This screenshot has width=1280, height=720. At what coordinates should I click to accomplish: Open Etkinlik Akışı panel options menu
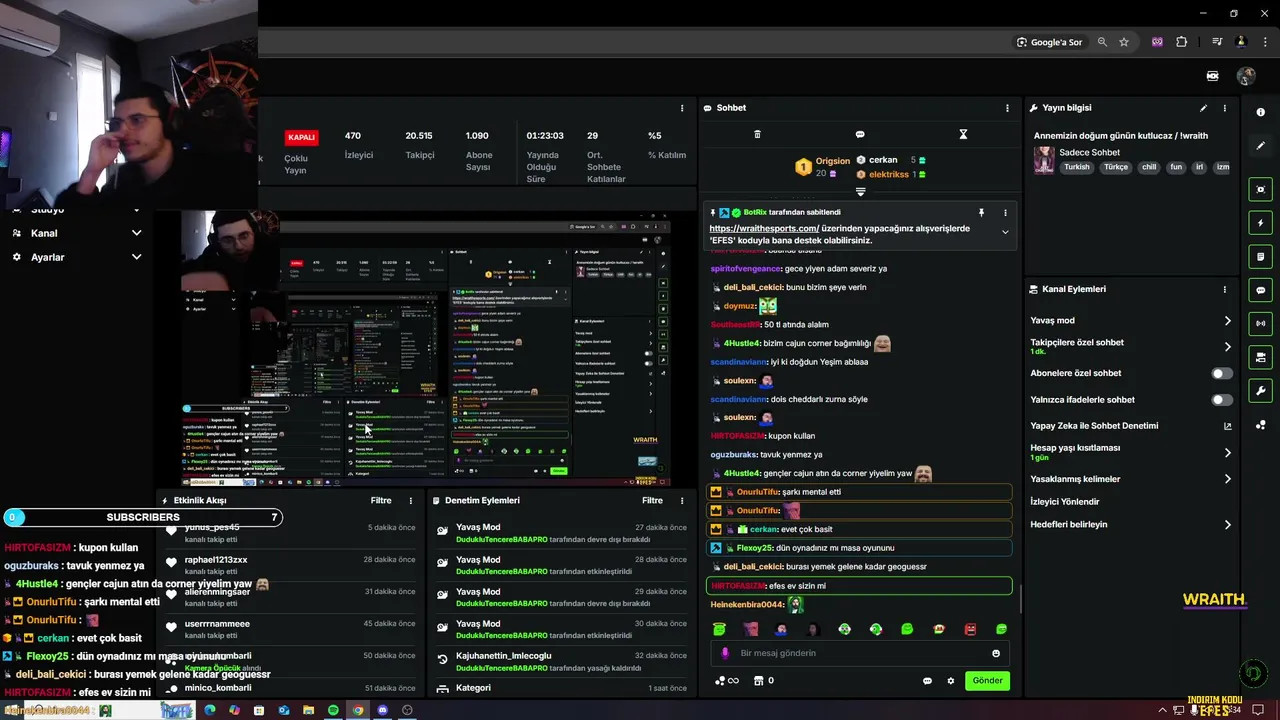tap(410, 500)
